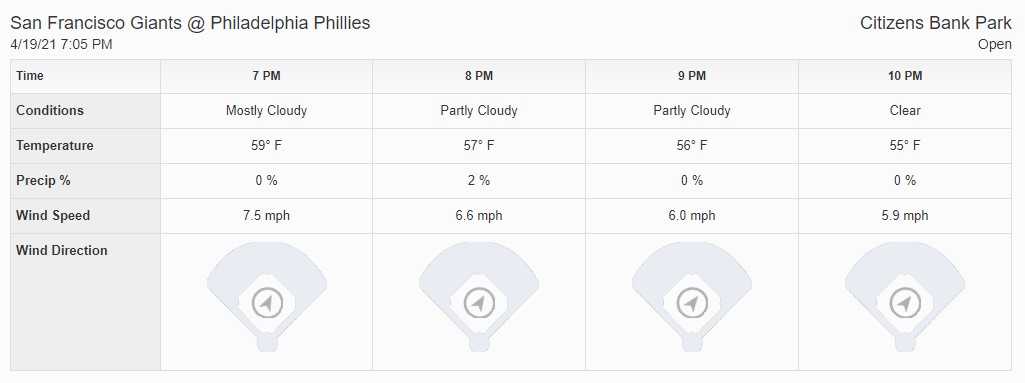
Task: Select the Wind Direction row label
Action: coord(62,250)
